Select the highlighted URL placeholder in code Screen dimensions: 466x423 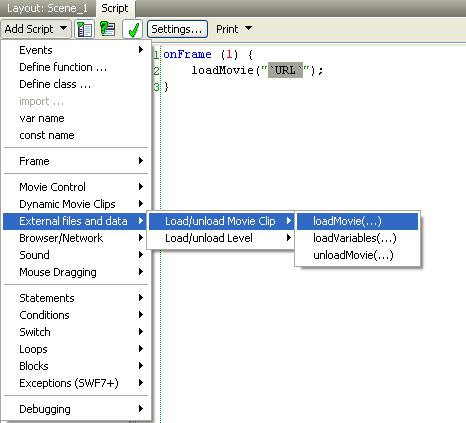pos(286,70)
